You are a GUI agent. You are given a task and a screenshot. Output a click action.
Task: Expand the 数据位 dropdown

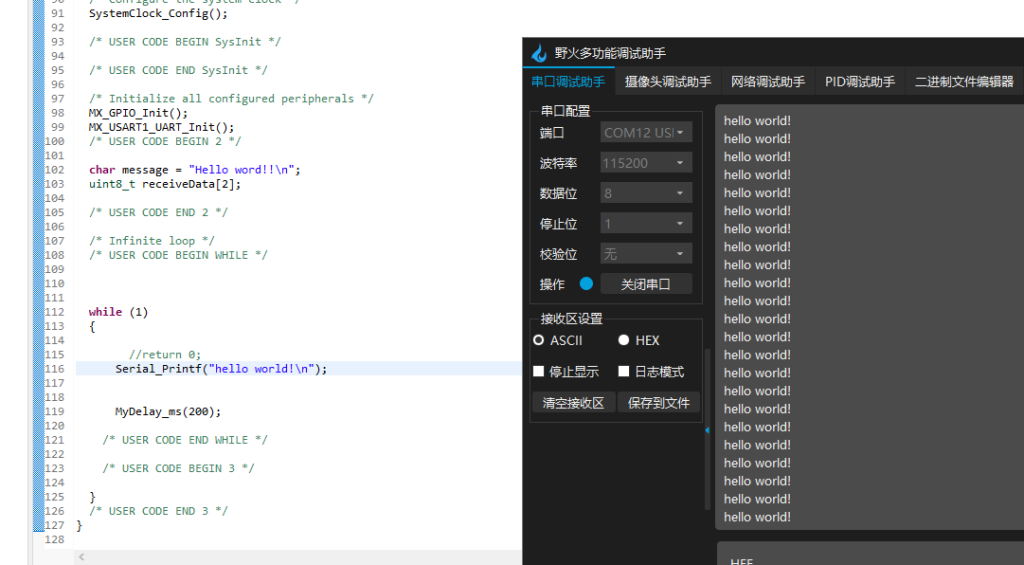[646, 193]
